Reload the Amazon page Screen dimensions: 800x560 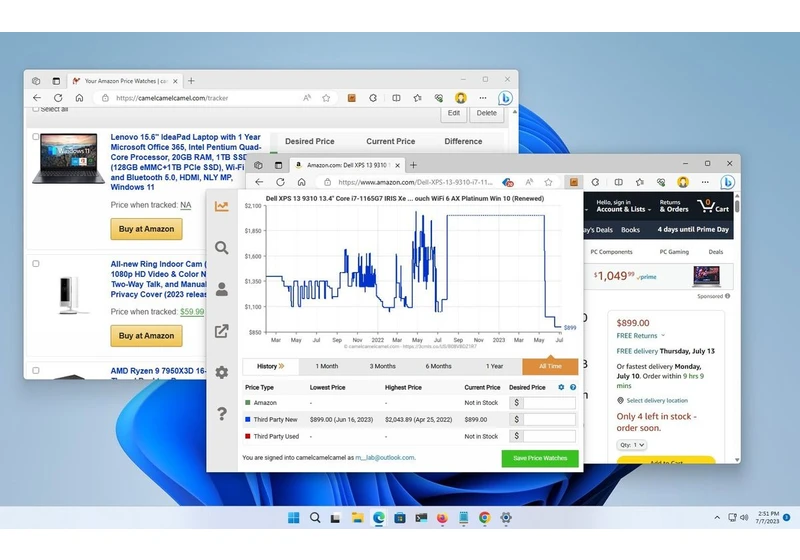280,182
